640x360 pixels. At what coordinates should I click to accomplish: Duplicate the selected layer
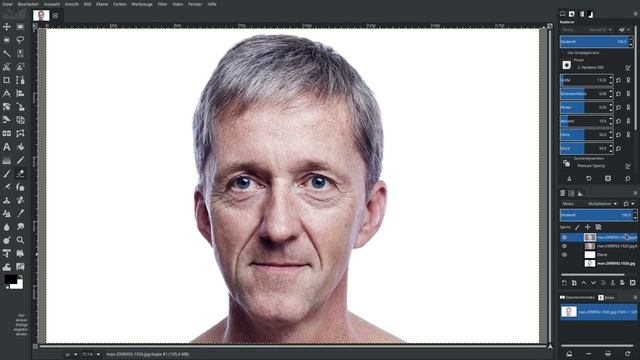pos(603,283)
